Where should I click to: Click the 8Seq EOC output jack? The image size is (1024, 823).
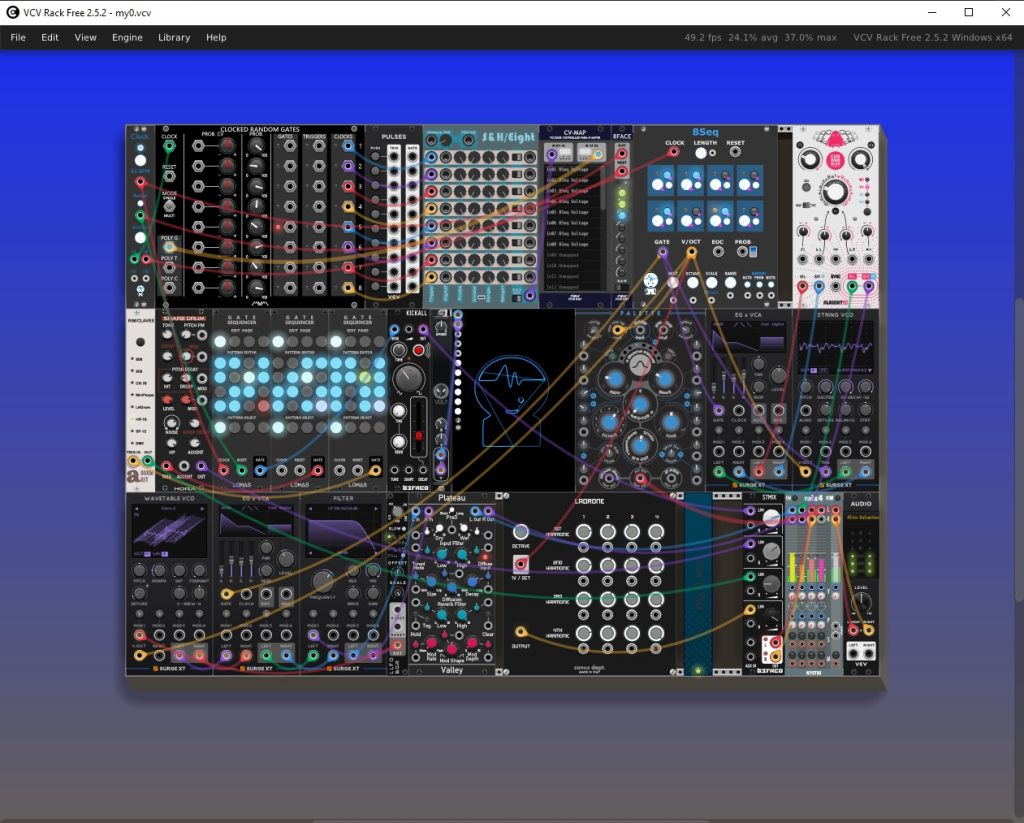[x=717, y=251]
